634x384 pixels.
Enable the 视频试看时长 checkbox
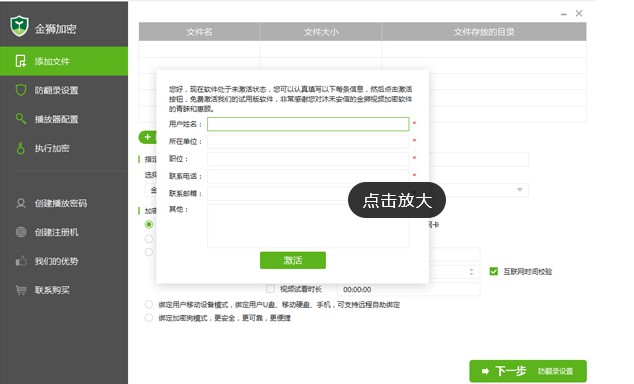[270, 289]
